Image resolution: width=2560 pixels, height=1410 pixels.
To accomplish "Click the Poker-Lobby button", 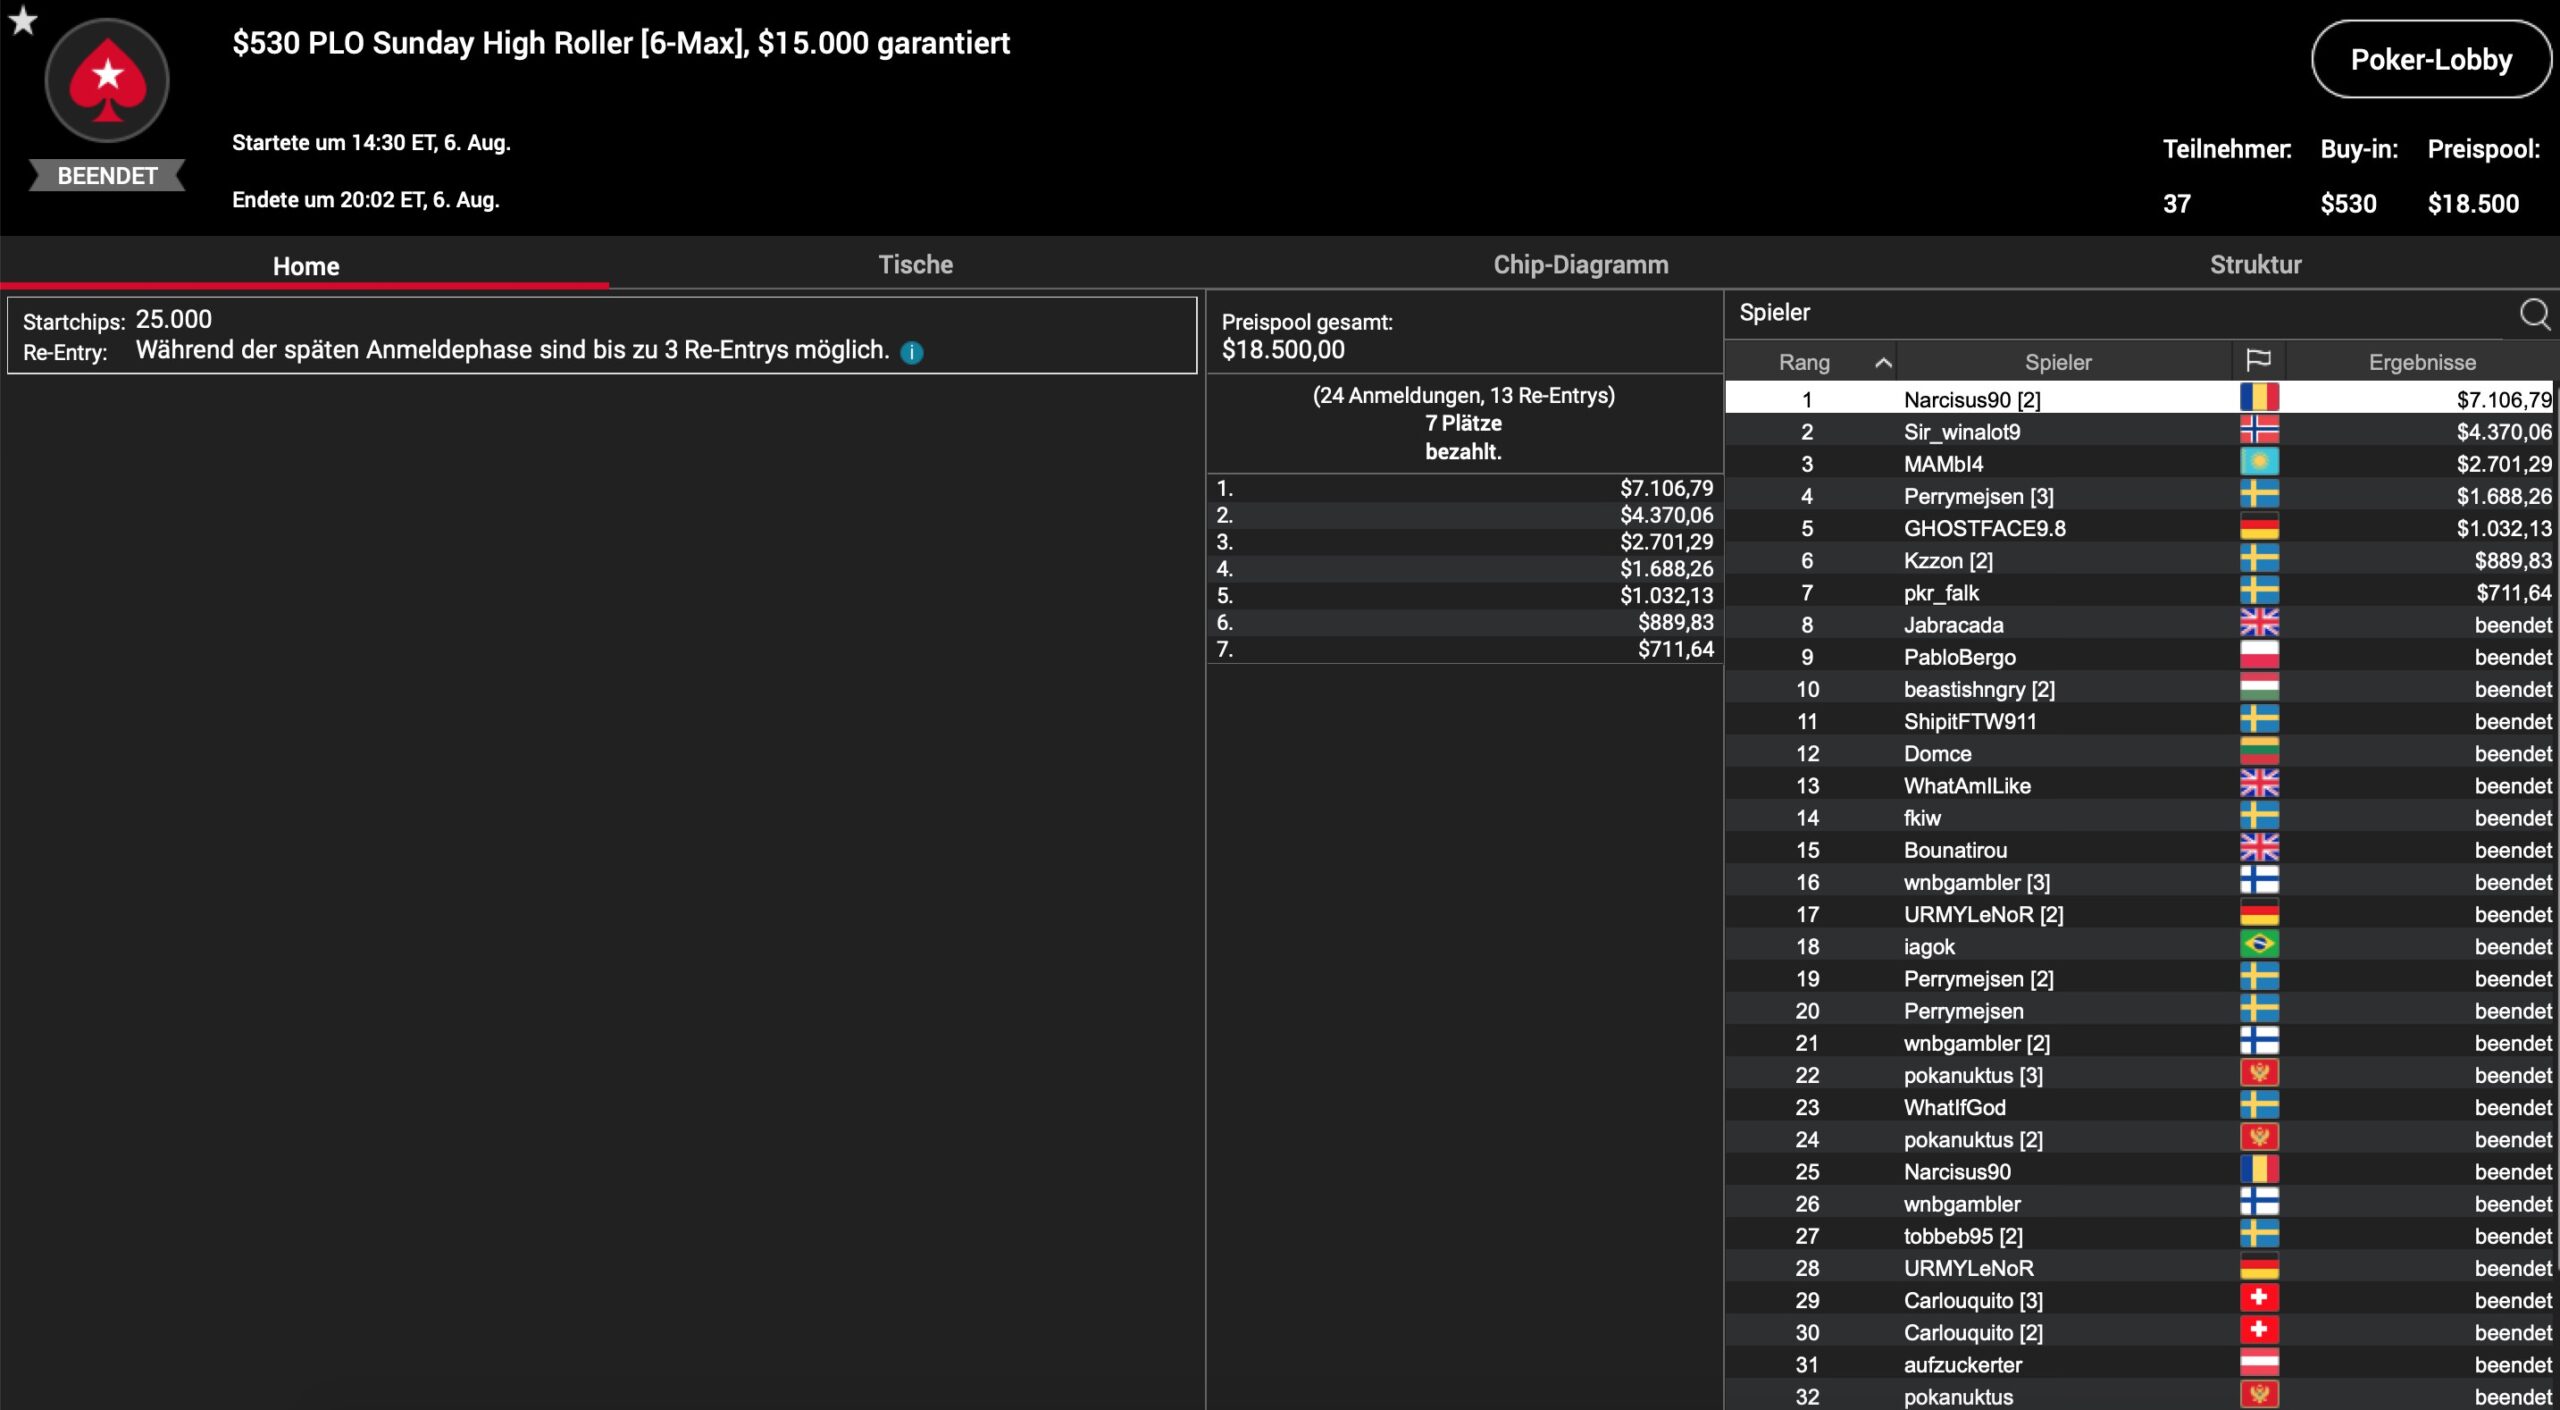I will click(x=2430, y=60).
